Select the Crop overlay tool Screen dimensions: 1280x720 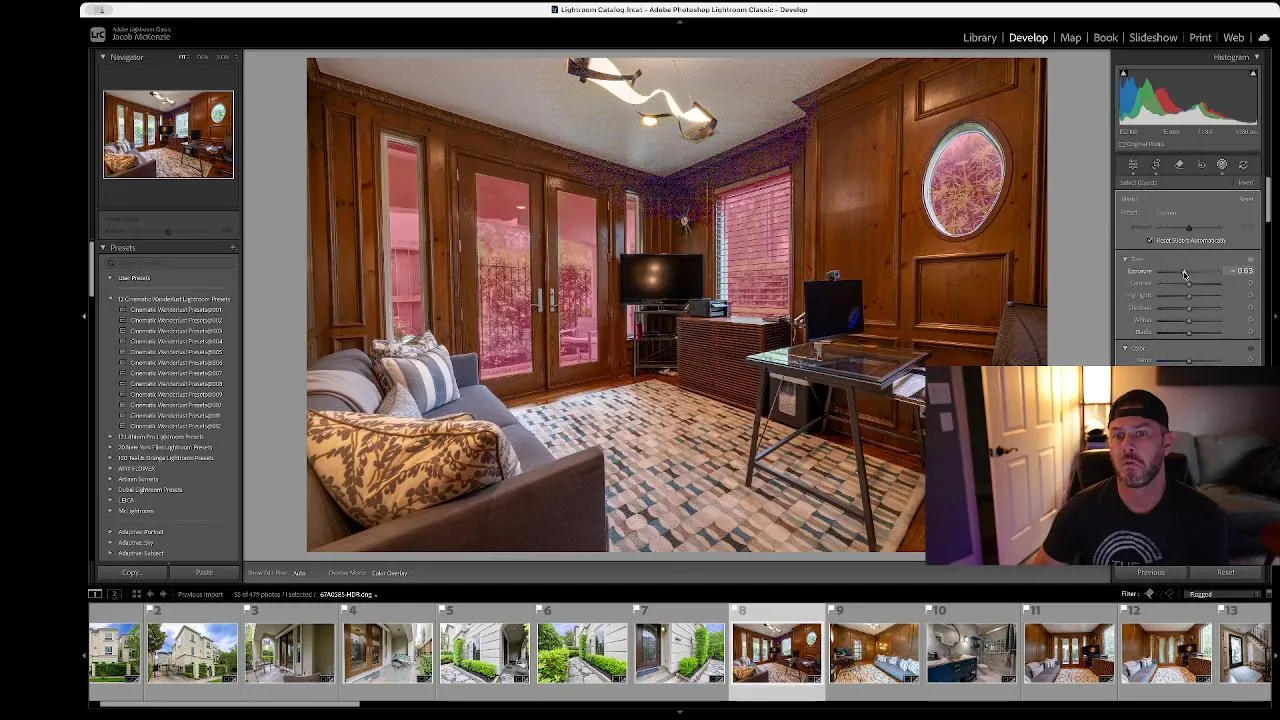tap(1156, 165)
